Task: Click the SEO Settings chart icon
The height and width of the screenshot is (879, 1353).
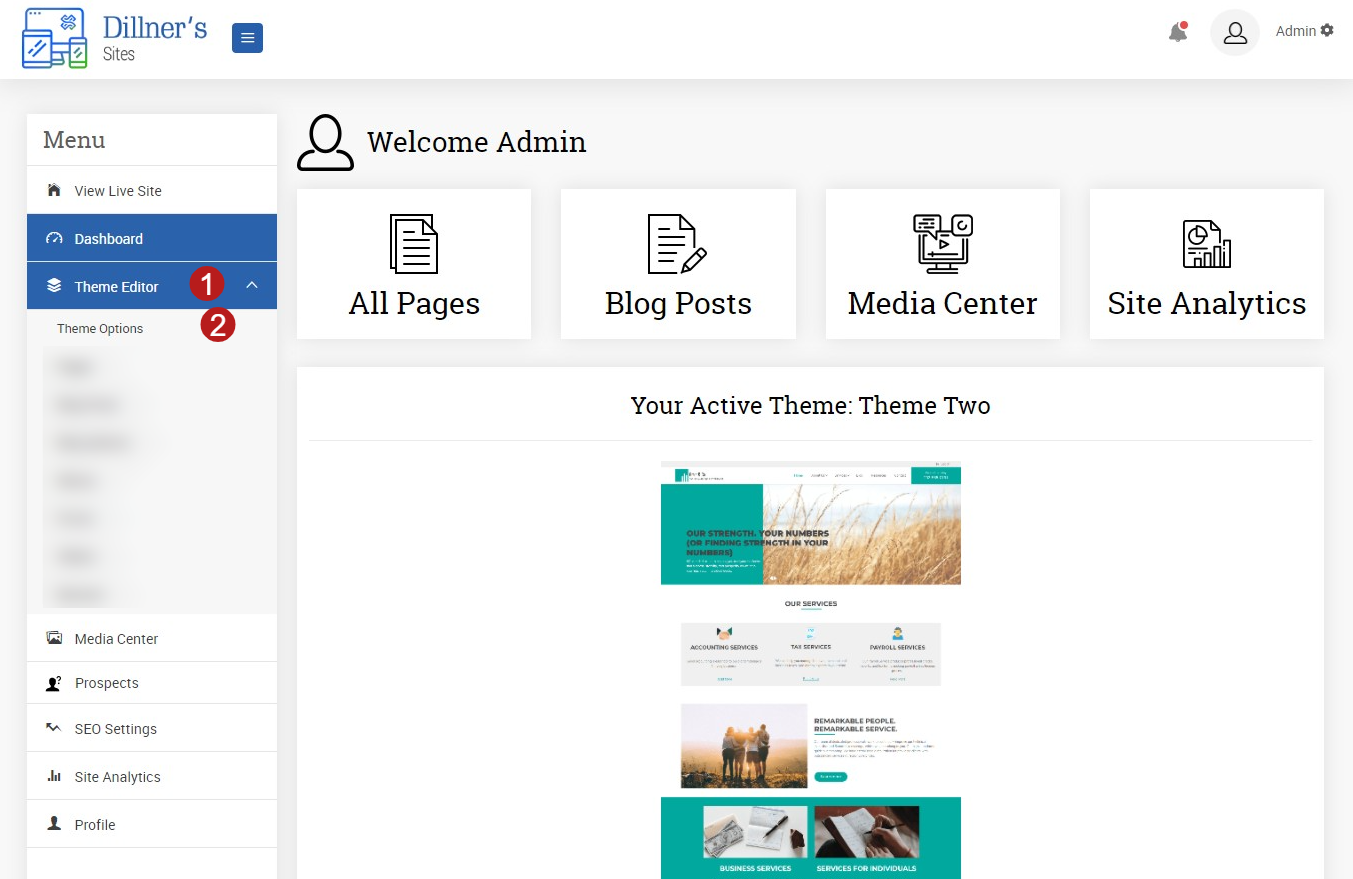Action: tap(54, 728)
